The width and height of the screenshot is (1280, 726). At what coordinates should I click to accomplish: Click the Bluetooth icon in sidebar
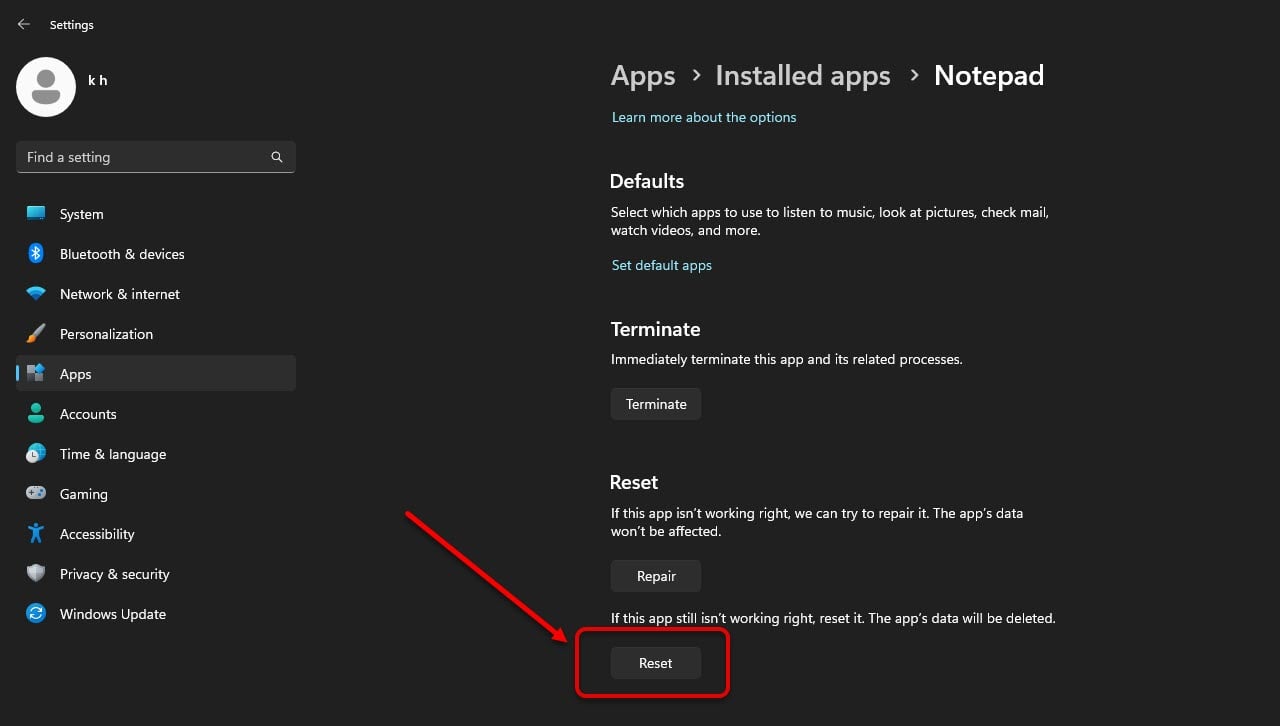coord(36,253)
